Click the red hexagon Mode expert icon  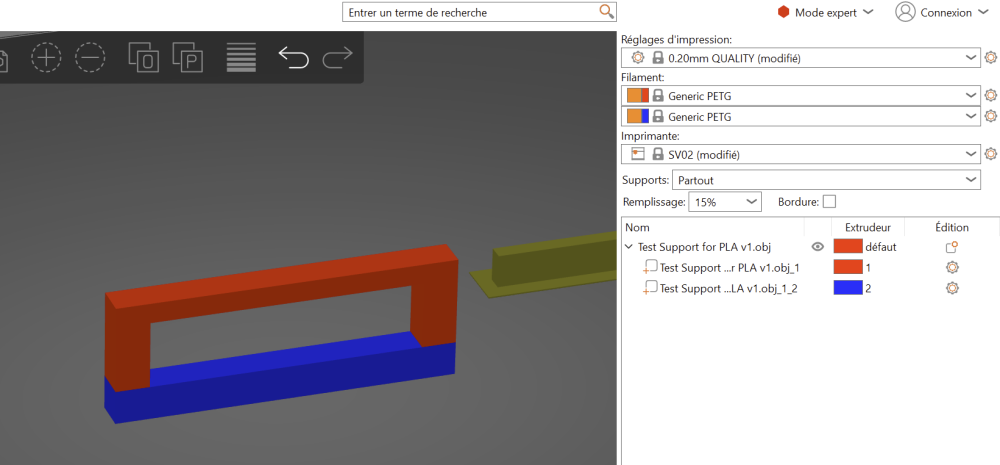(x=783, y=12)
